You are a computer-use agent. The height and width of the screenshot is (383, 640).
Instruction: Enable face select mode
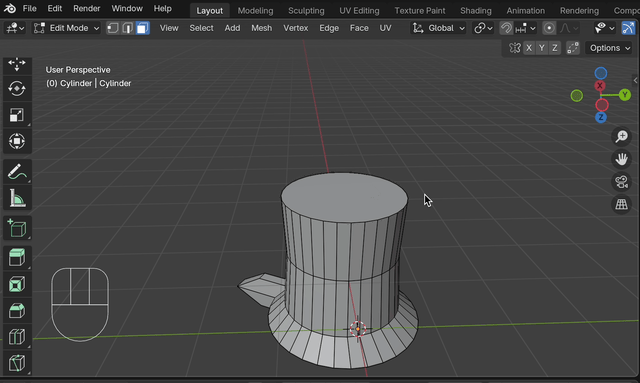142,28
